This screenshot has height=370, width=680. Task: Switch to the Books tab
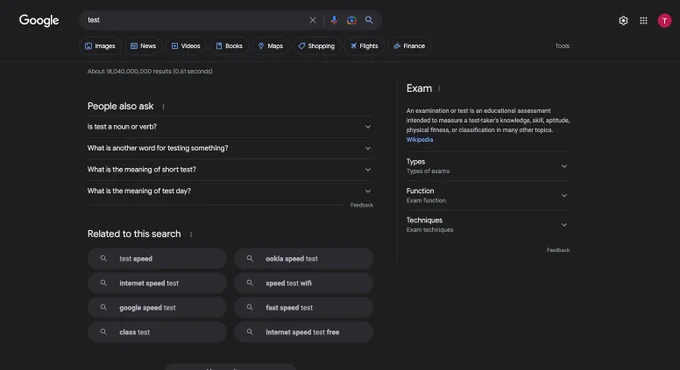tap(229, 46)
